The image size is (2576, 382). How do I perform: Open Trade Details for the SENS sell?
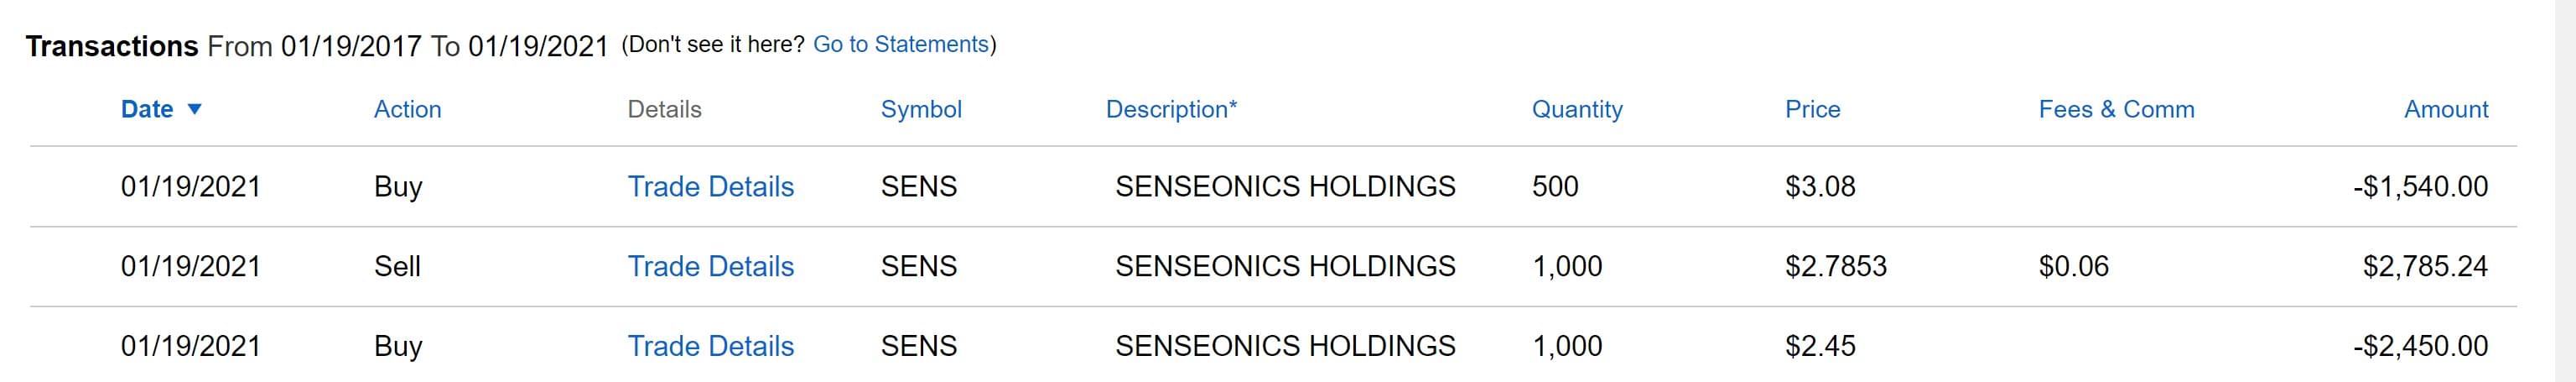click(710, 266)
